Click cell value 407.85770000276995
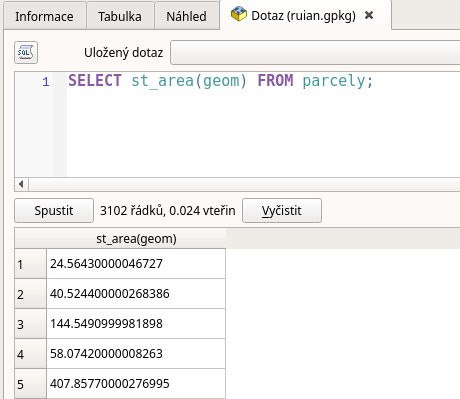Screen dimensions: 460x399 136,384
